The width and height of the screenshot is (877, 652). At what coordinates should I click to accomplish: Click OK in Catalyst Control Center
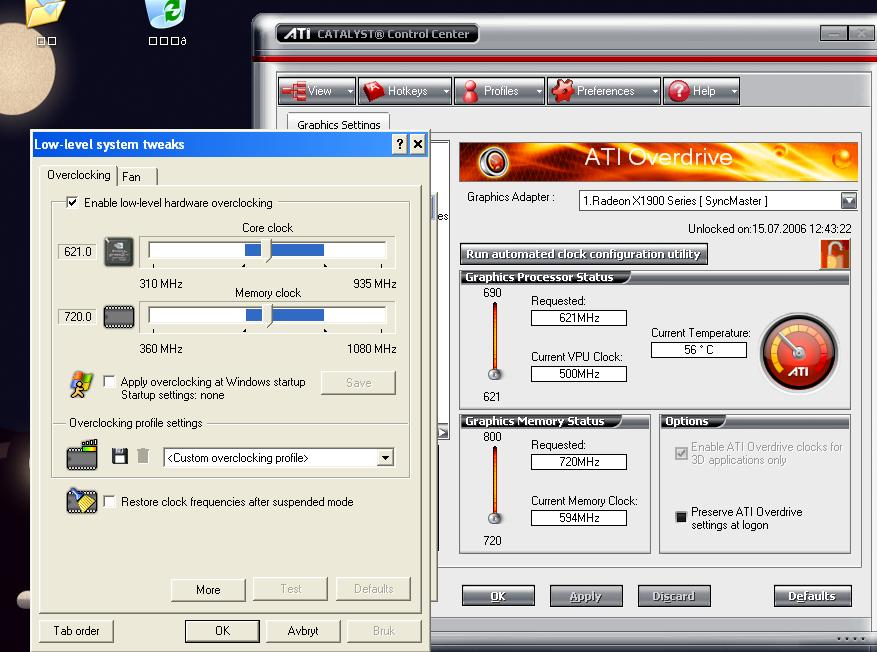click(x=498, y=596)
